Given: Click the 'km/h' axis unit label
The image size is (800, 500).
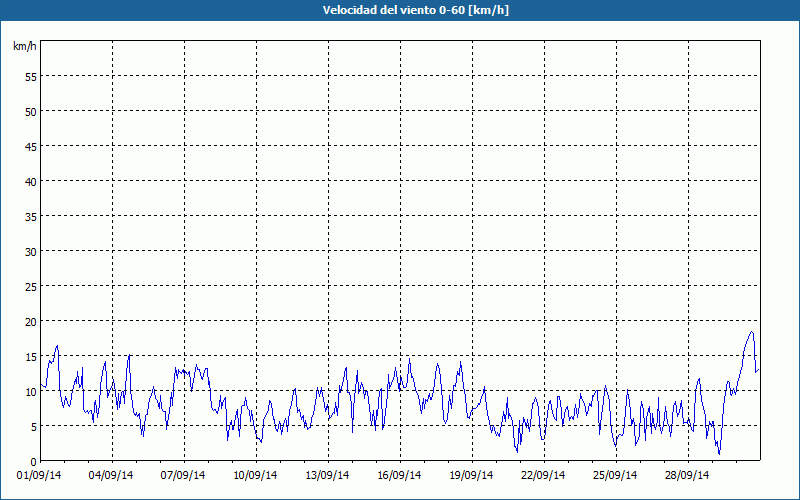Looking at the screenshot, I should (x=25, y=46).
